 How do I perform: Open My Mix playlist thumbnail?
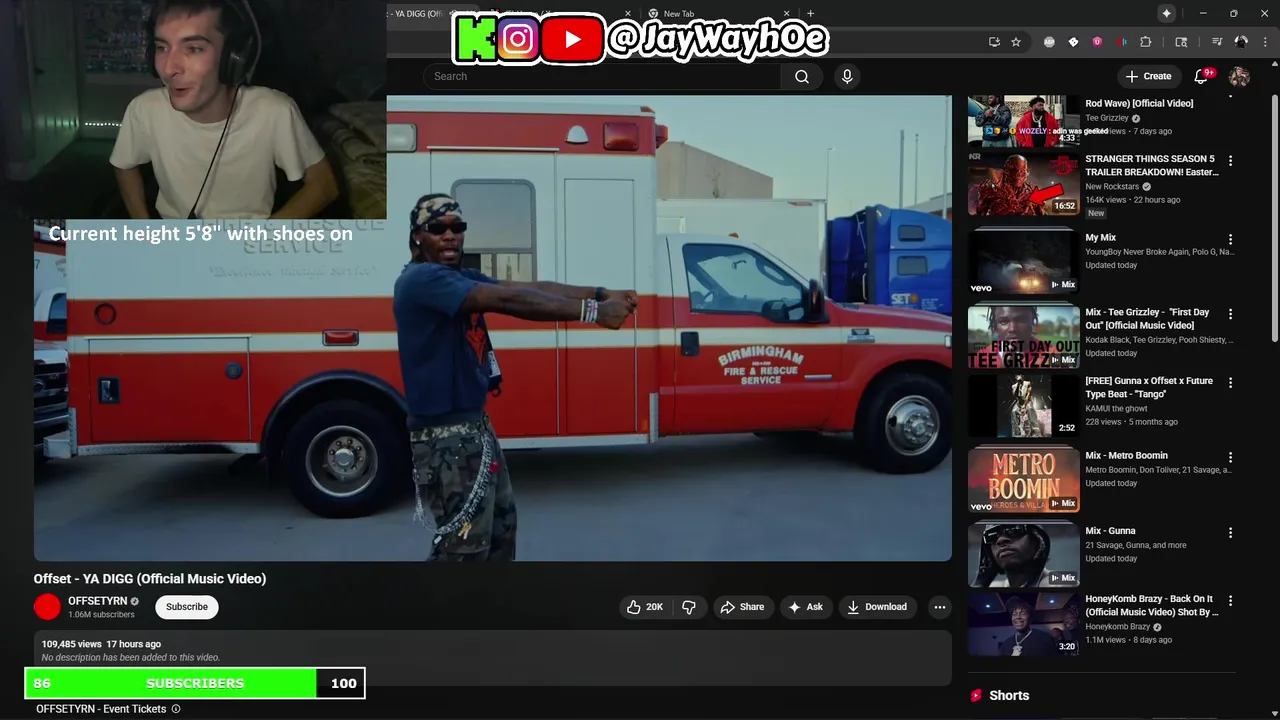point(1023,263)
